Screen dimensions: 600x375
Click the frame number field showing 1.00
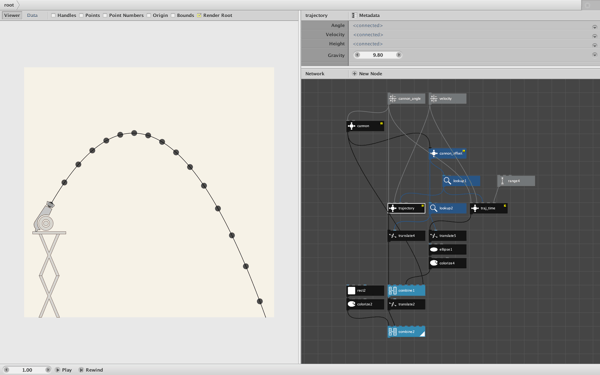point(27,370)
